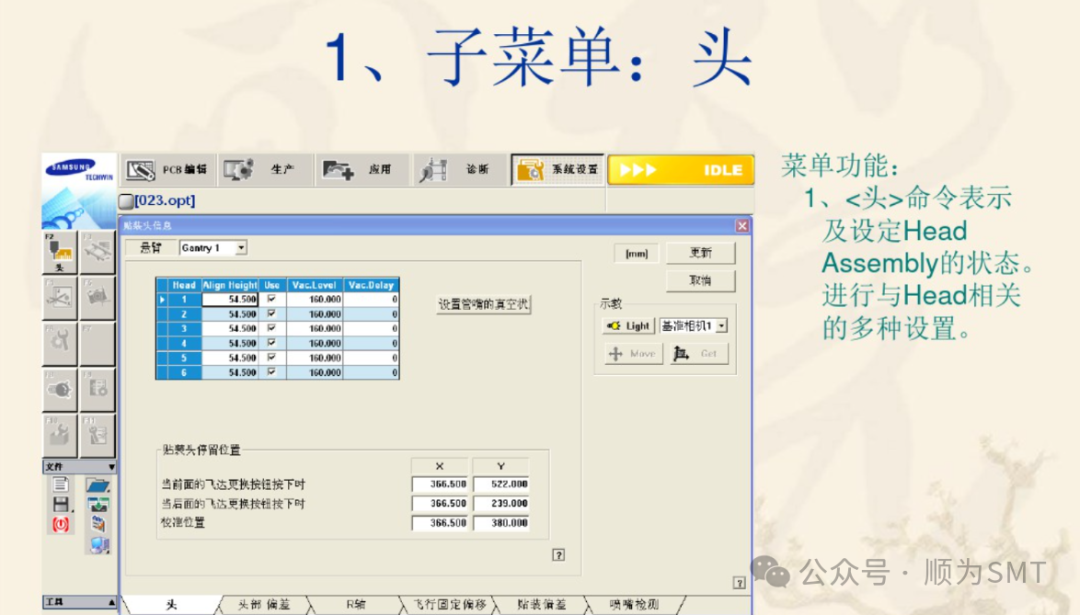
Task: Click the F5 sidebar icon
Action: point(97,298)
